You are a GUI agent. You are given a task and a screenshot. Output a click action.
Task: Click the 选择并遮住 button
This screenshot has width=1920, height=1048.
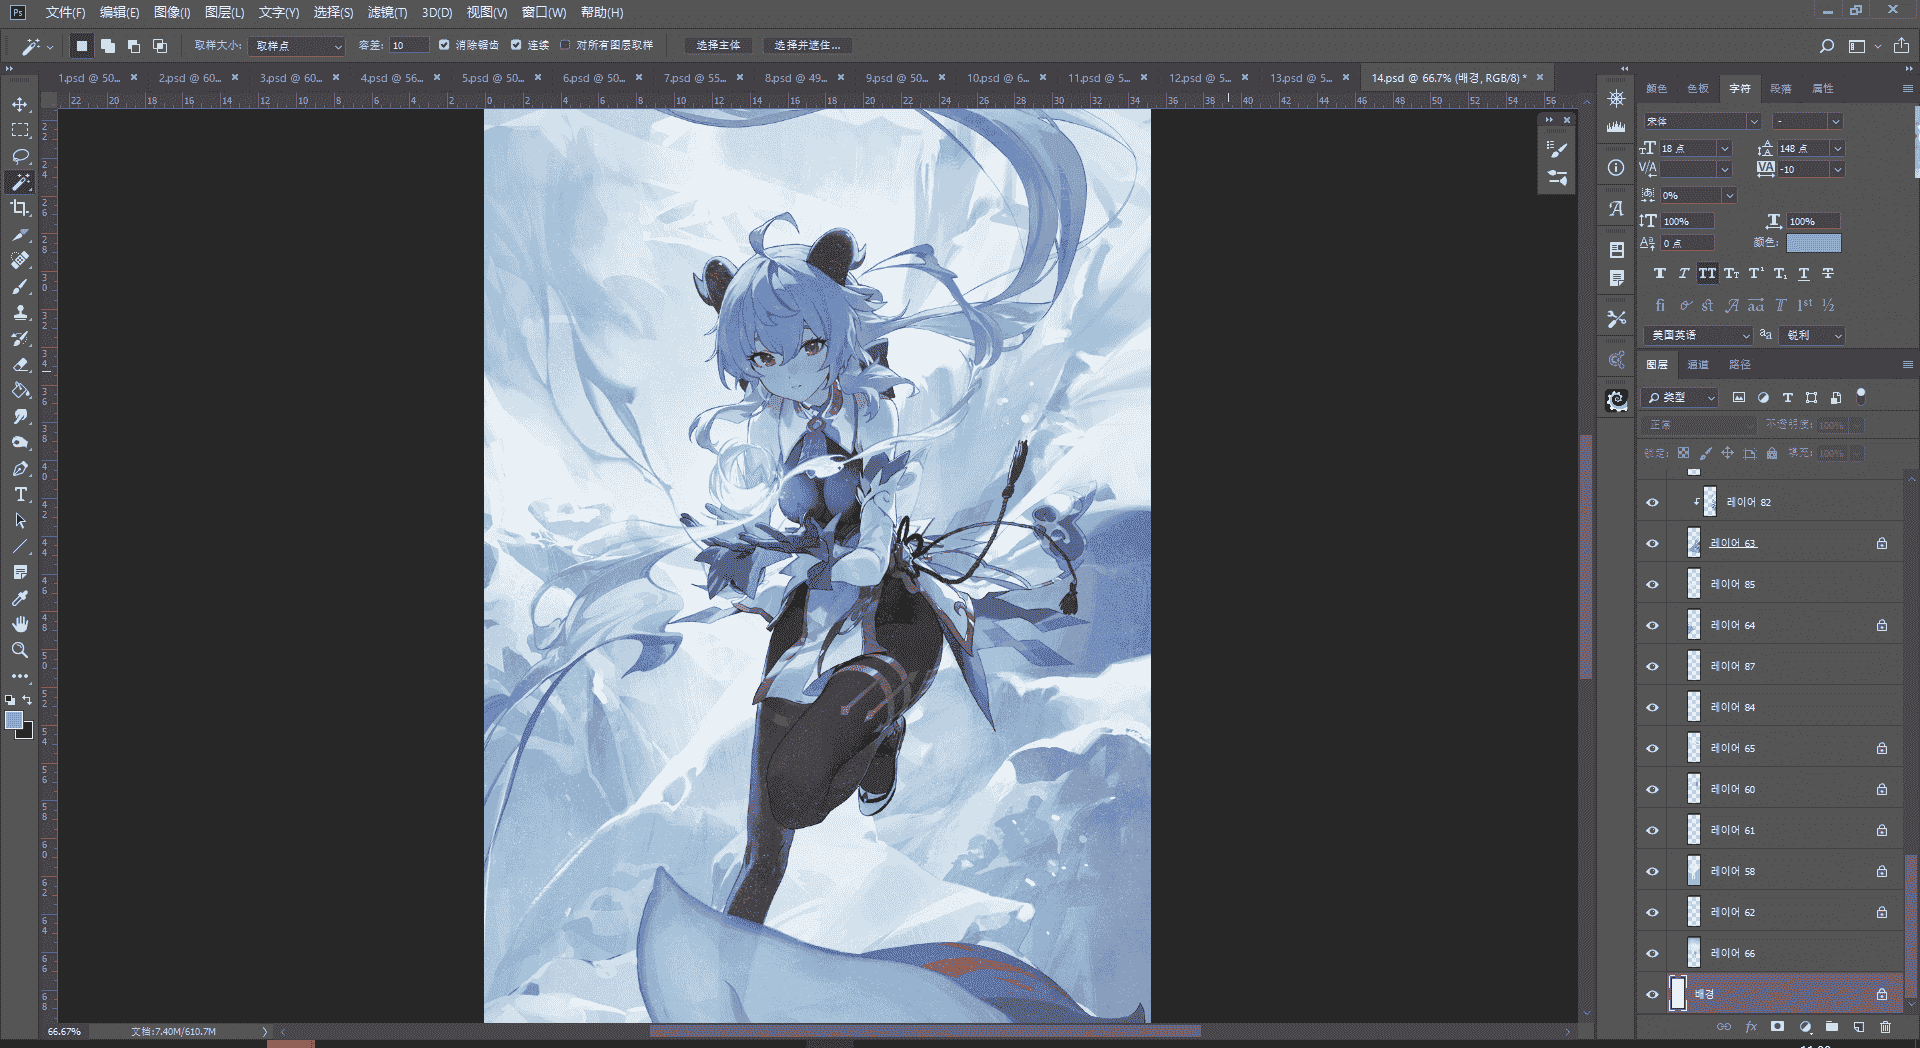pos(807,45)
